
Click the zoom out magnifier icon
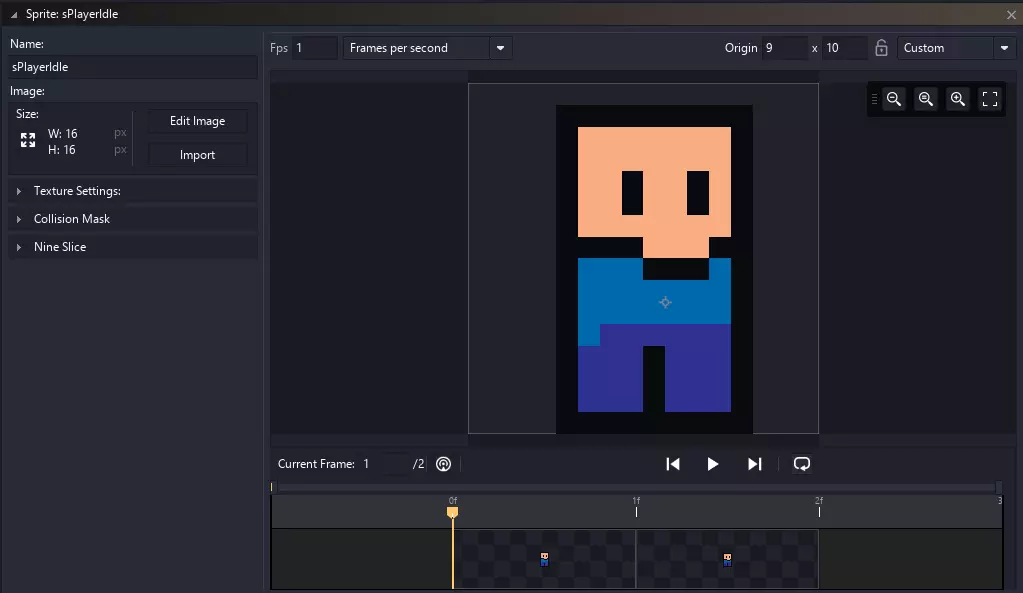coord(894,99)
